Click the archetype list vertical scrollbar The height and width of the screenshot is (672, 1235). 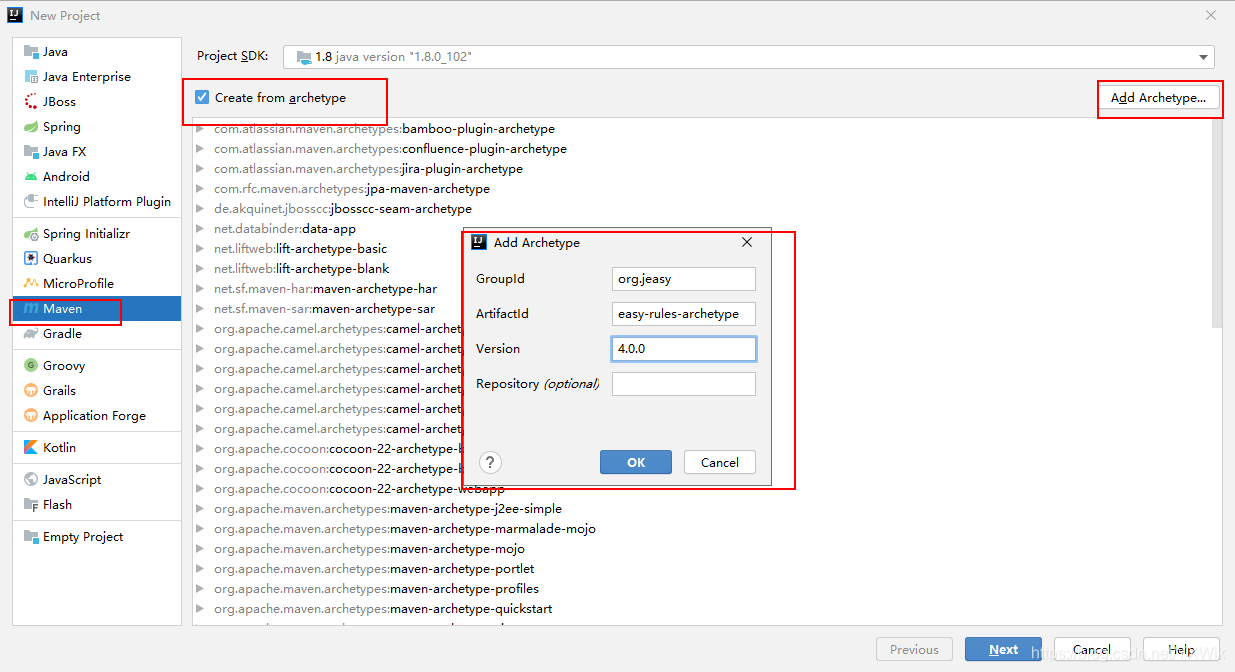click(1216, 224)
